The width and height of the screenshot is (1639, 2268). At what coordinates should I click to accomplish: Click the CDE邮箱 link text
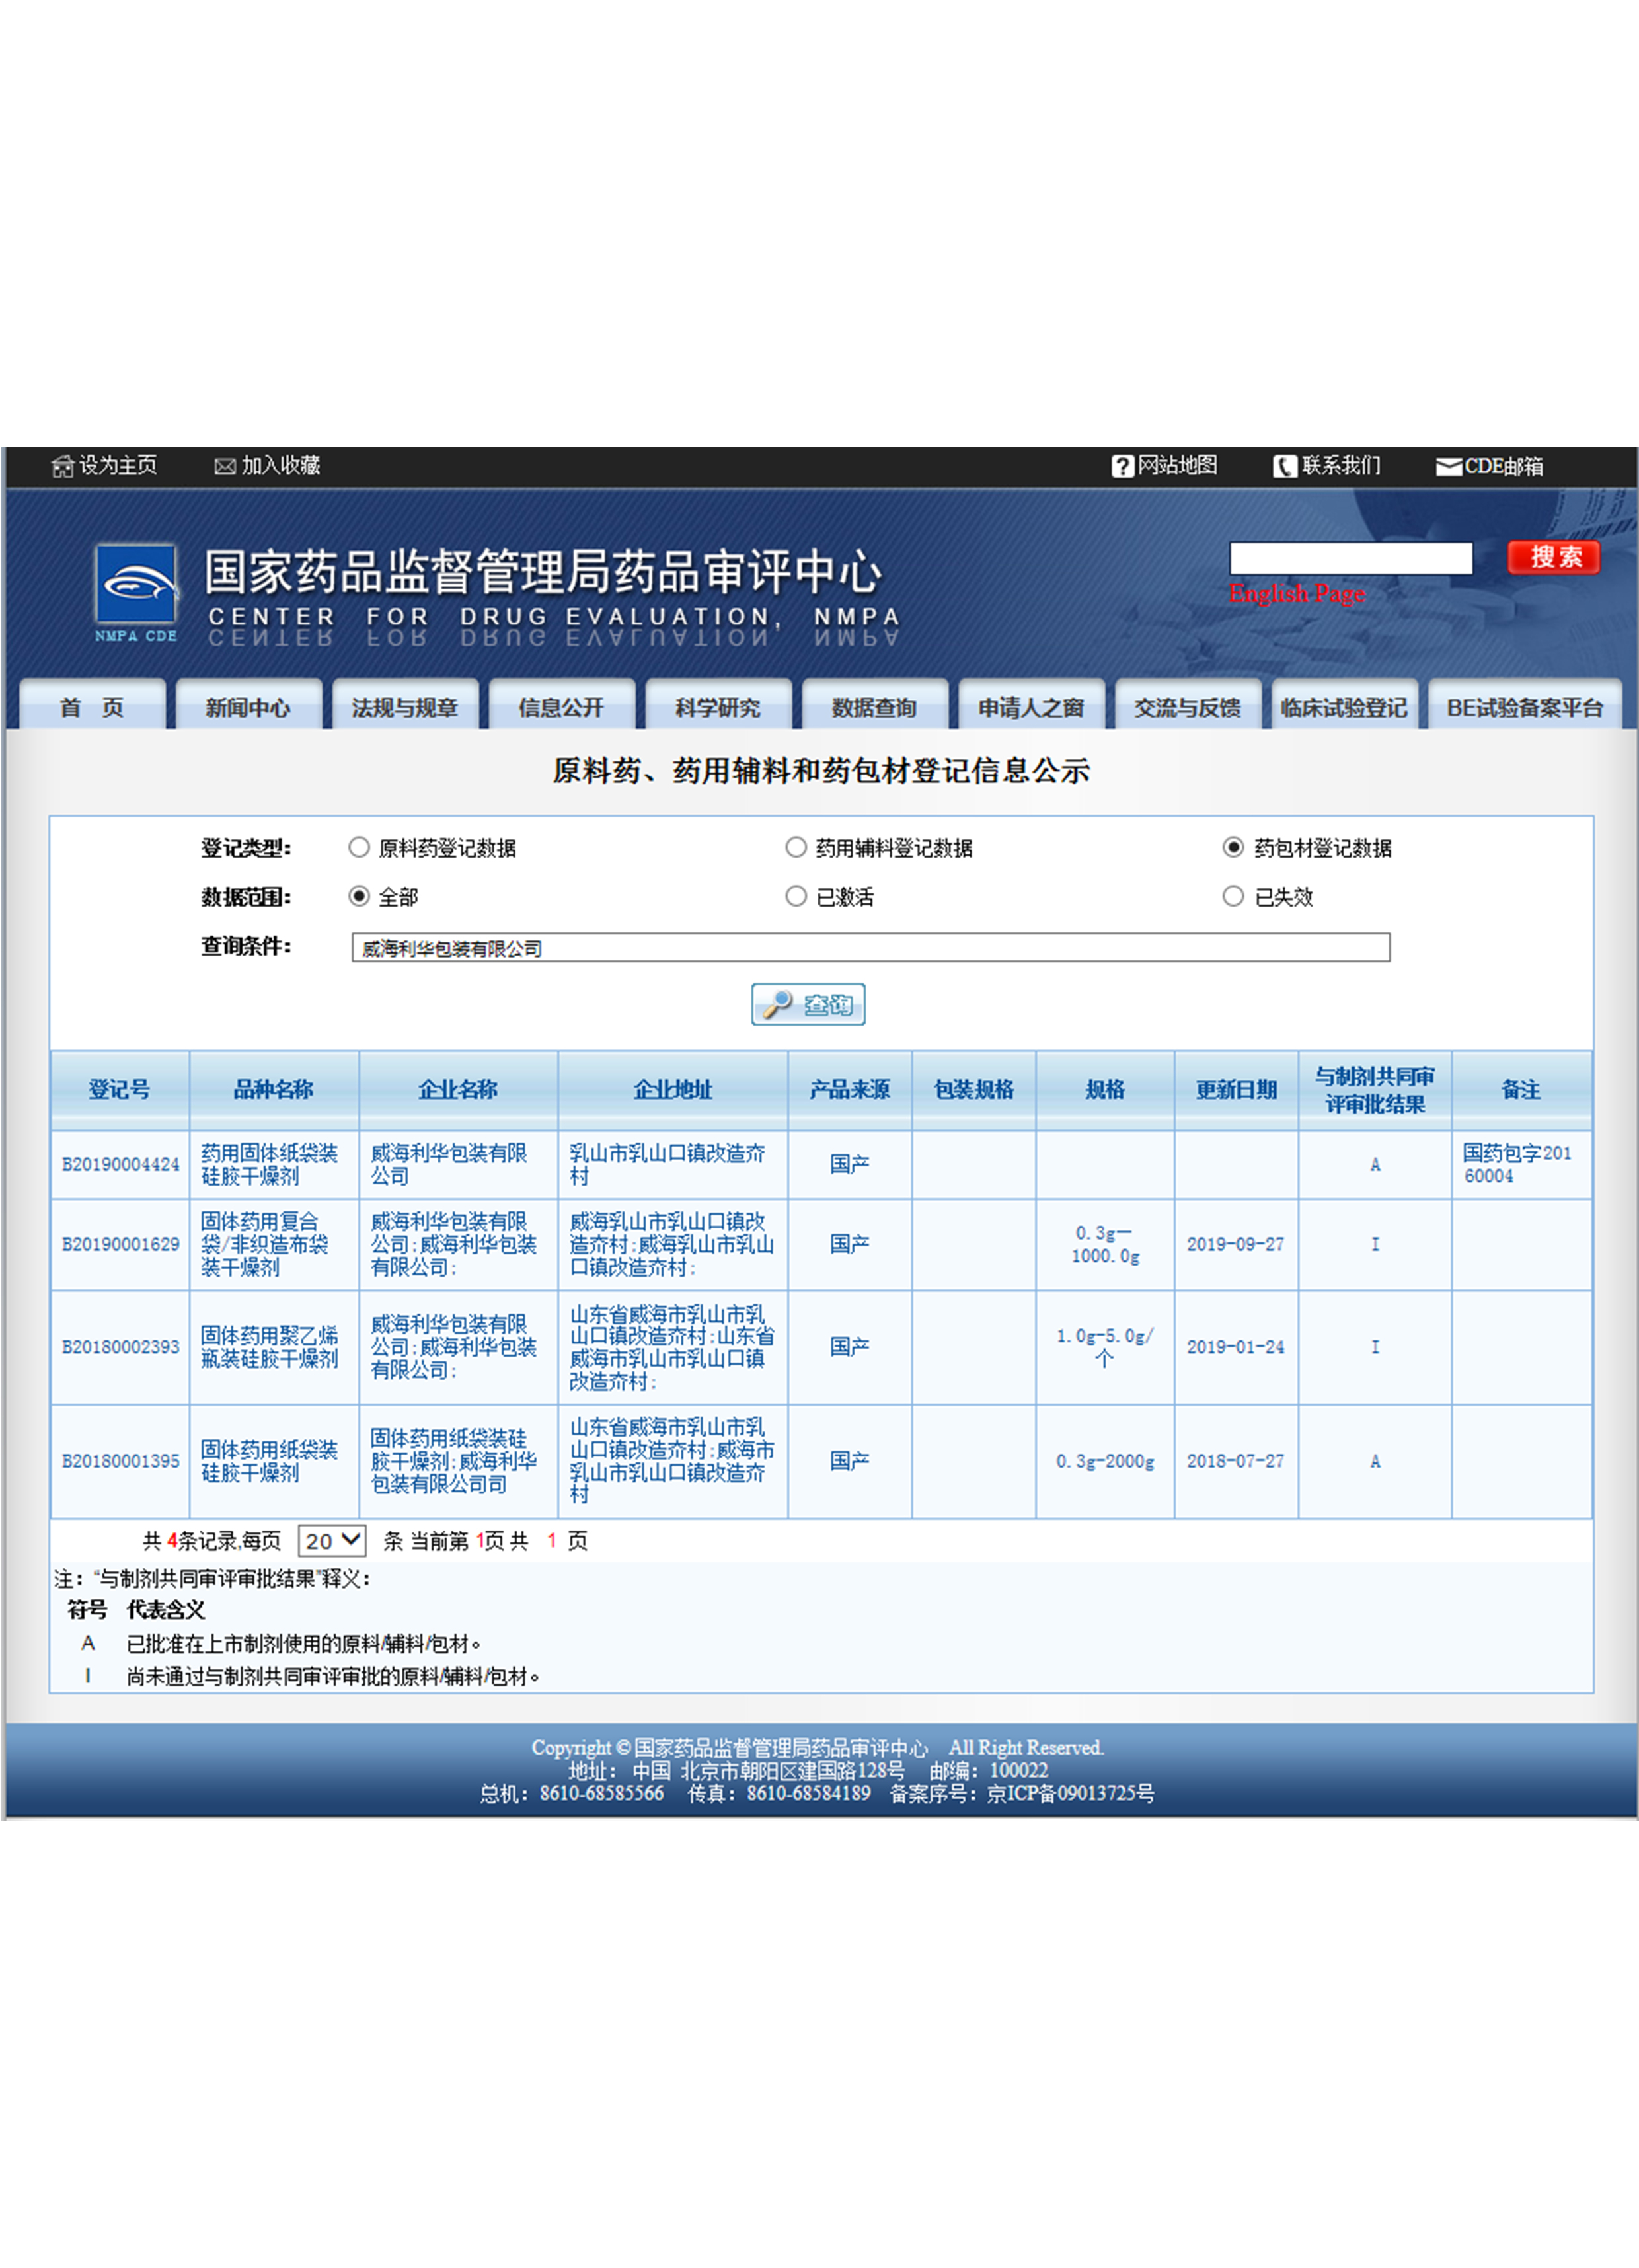pos(1504,466)
